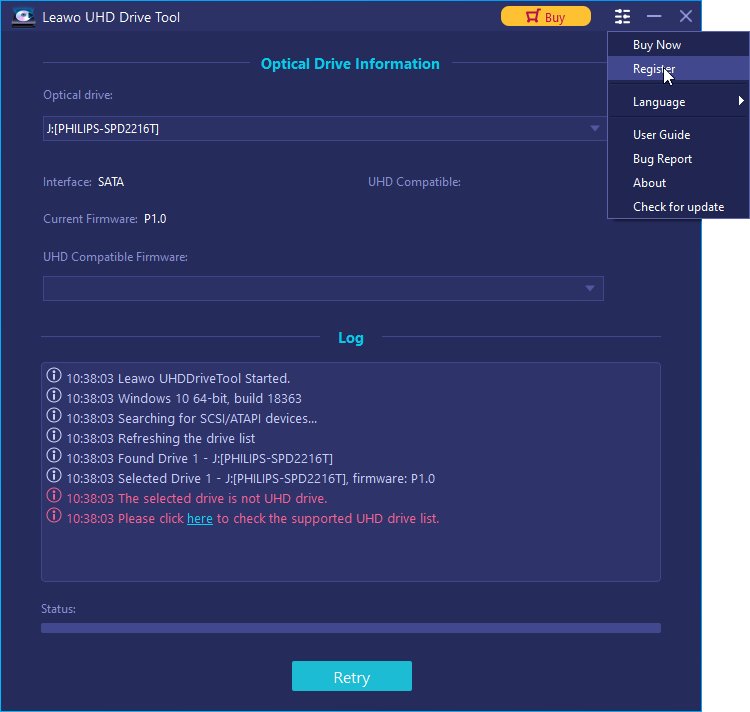Open the User Guide menu entry
750x712 pixels.
point(661,135)
